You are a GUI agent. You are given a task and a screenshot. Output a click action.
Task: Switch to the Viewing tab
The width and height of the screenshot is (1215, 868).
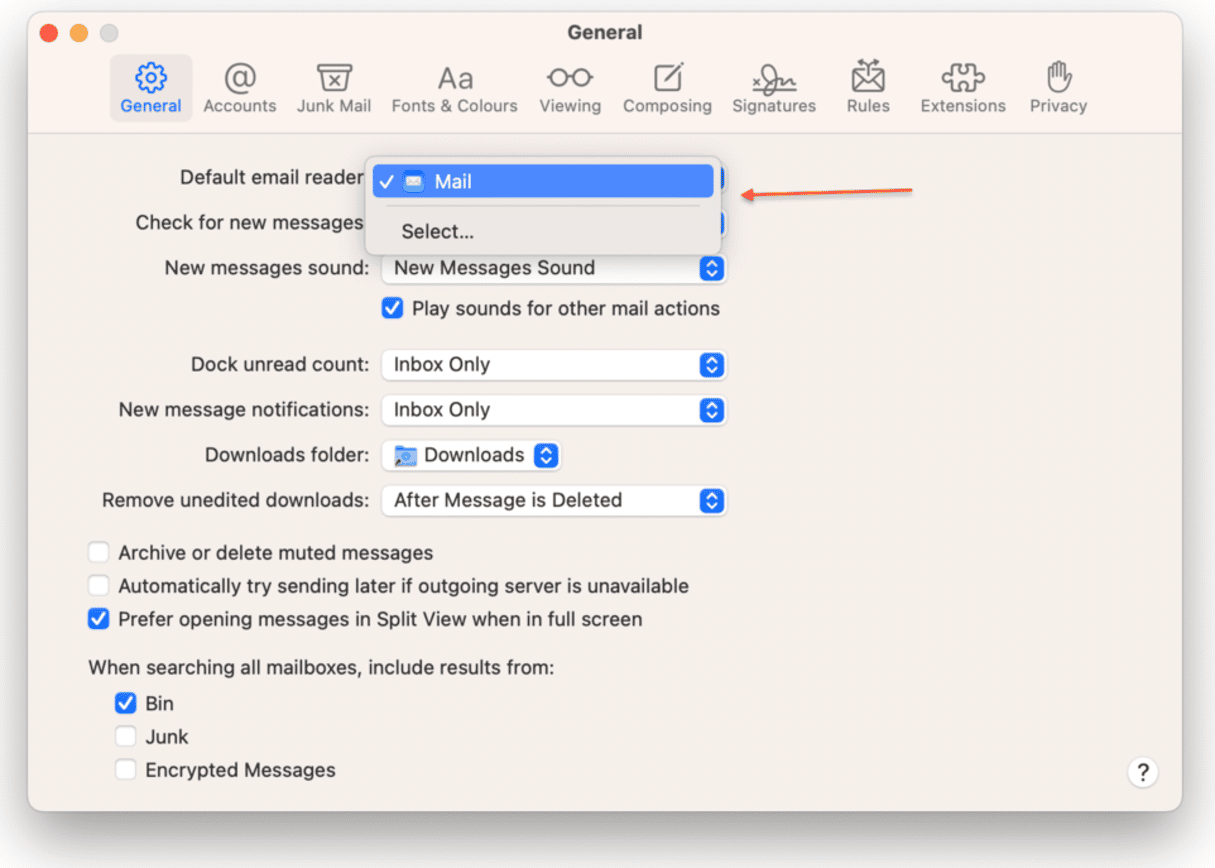pos(570,88)
